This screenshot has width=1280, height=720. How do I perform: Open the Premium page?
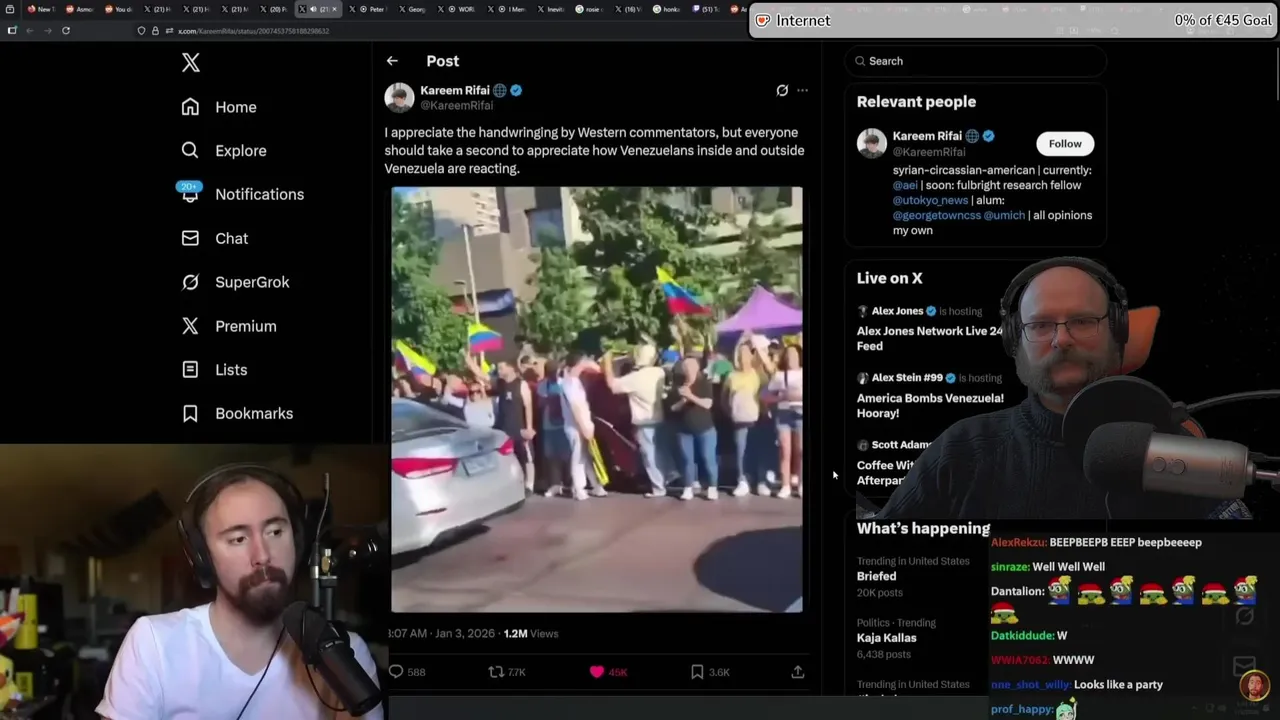tap(229, 326)
